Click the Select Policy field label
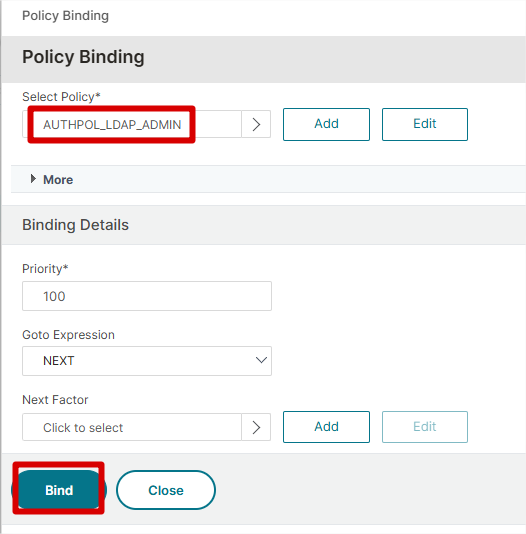 pos(61,97)
